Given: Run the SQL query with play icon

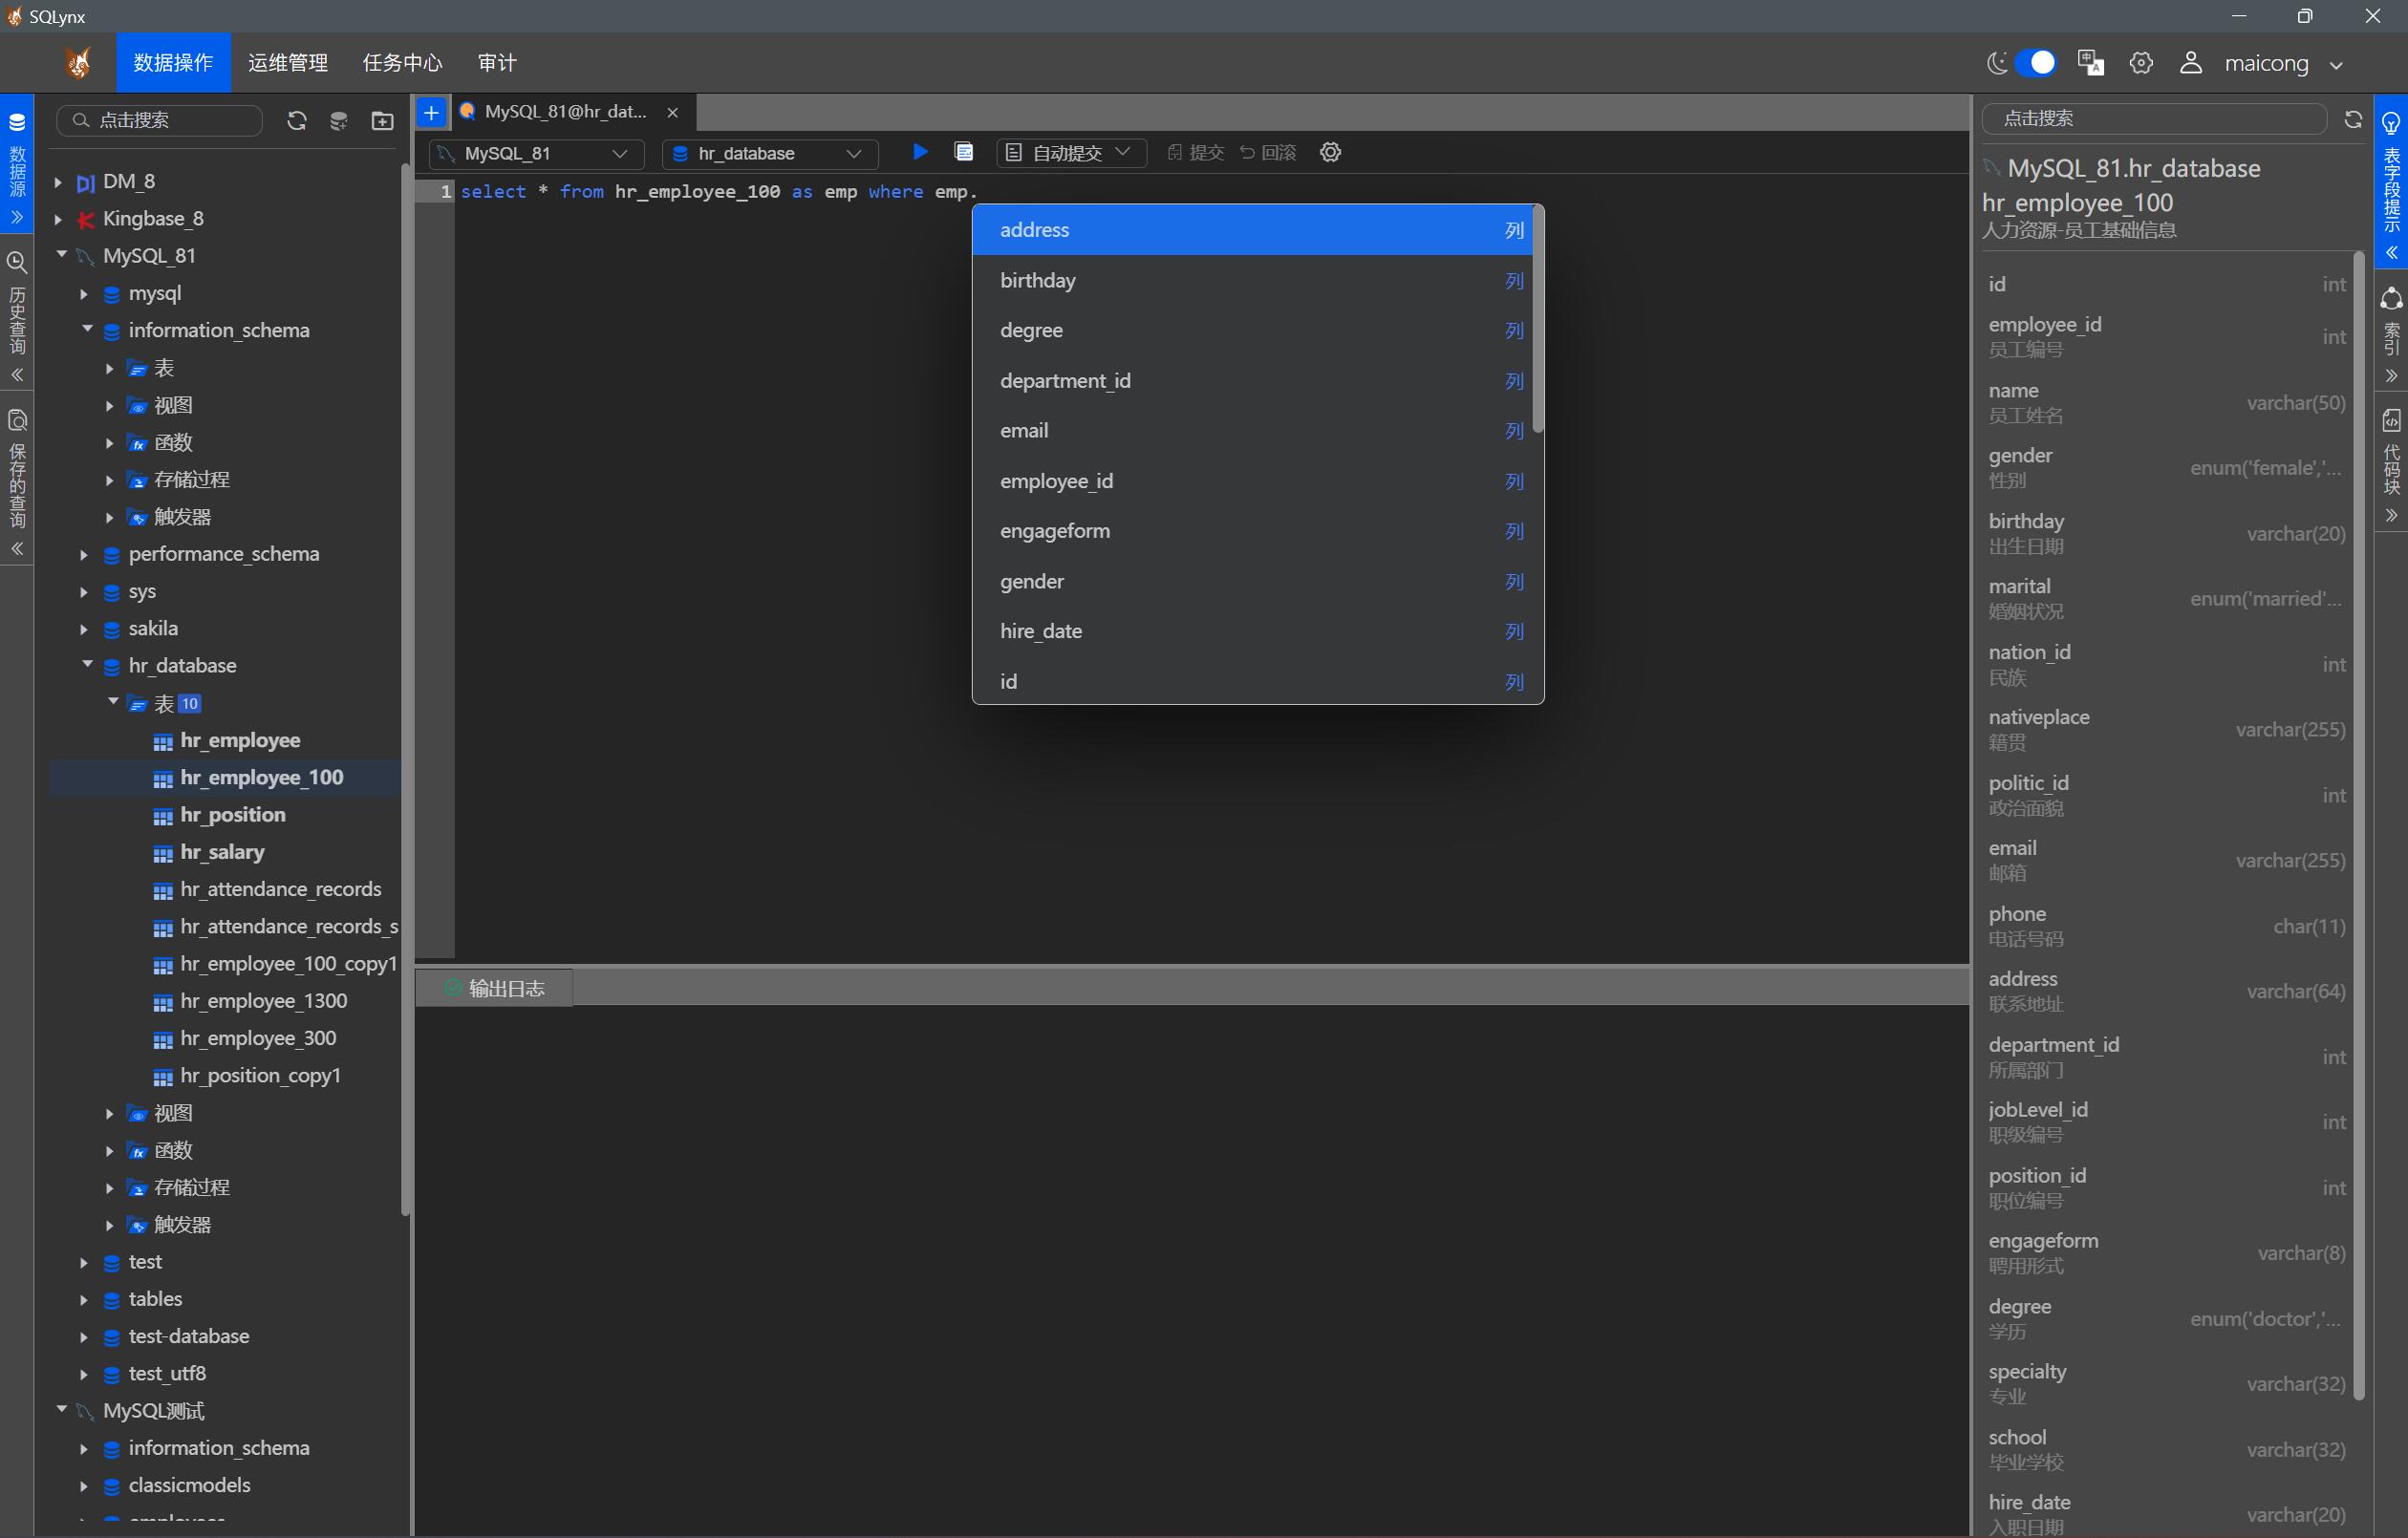Looking at the screenshot, I should [920, 152].
